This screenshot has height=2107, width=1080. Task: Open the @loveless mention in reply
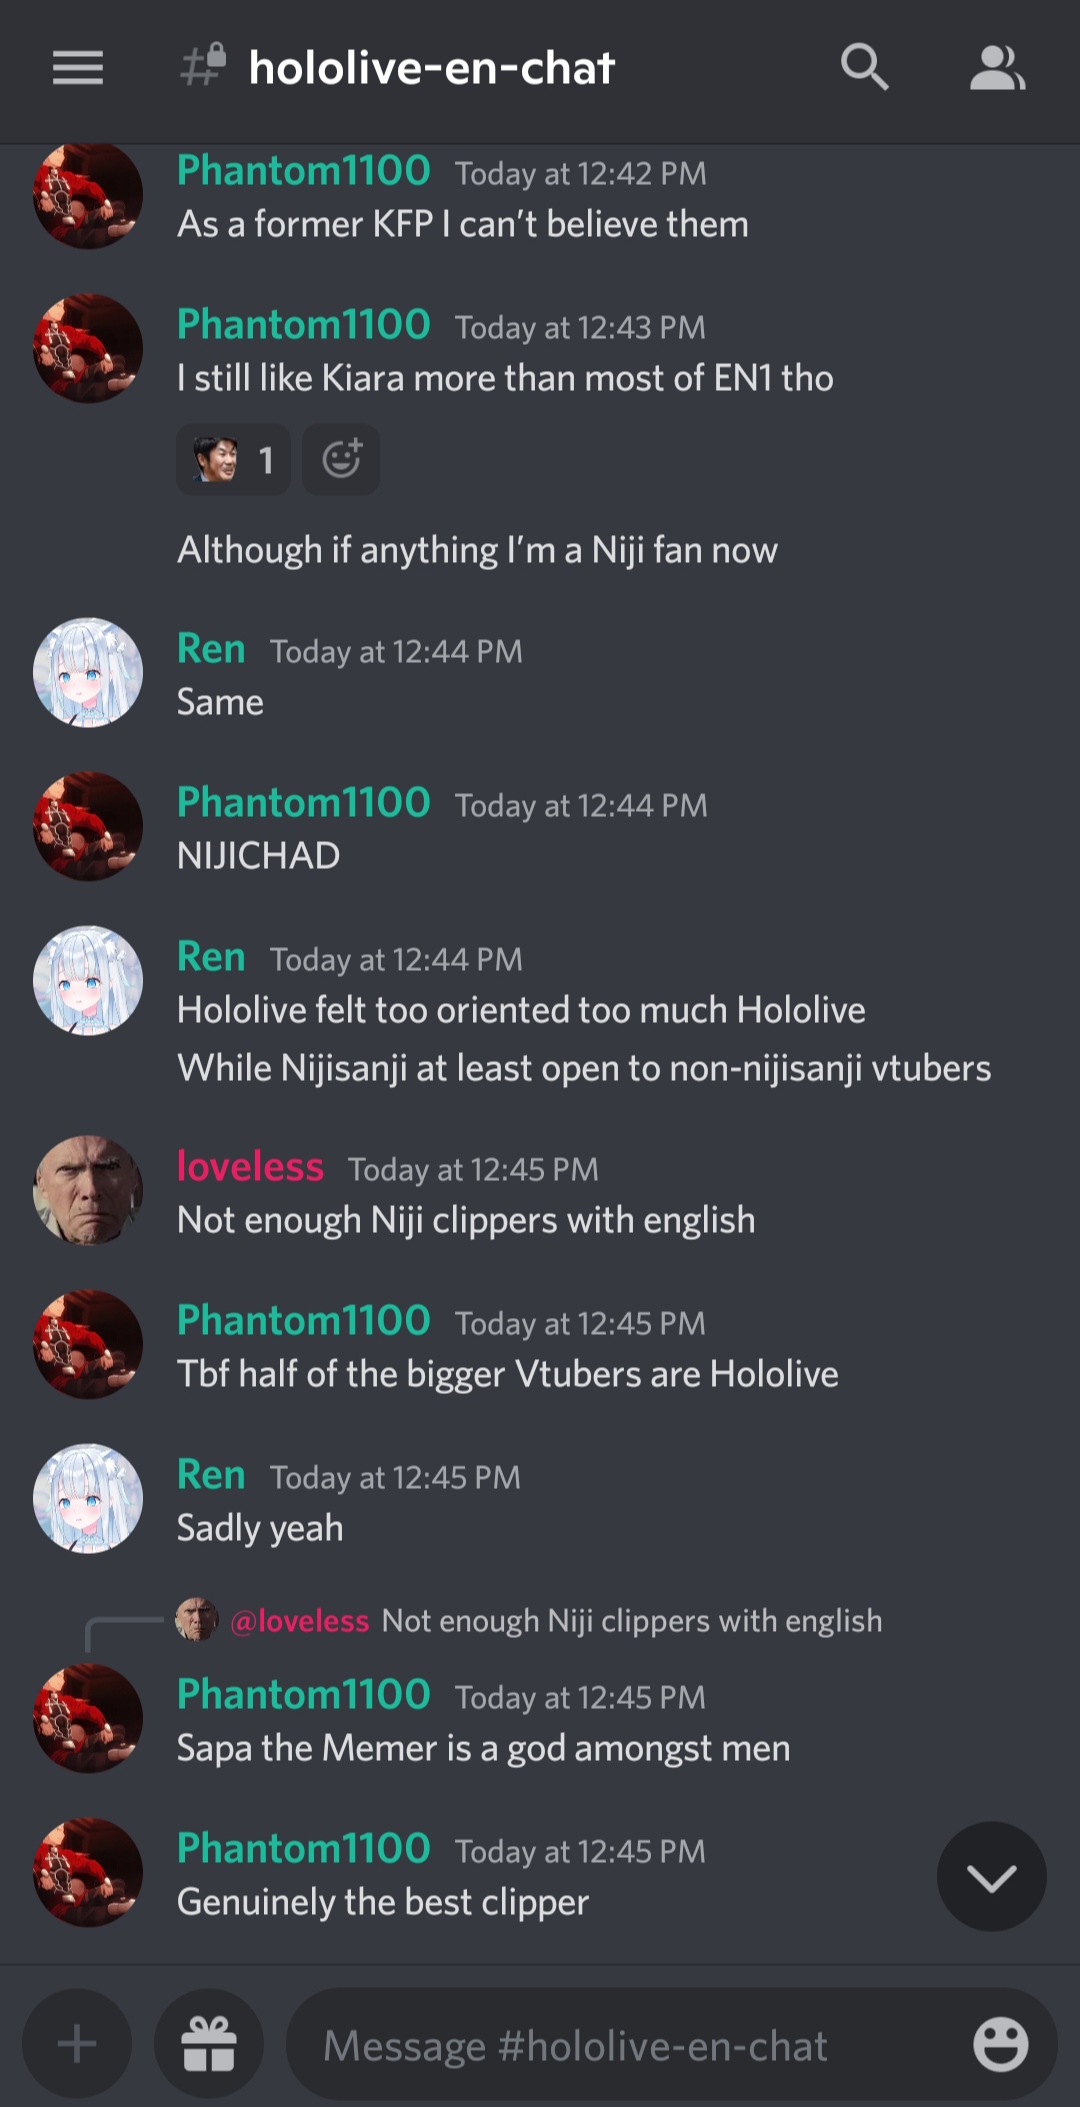pos(299,1620)
